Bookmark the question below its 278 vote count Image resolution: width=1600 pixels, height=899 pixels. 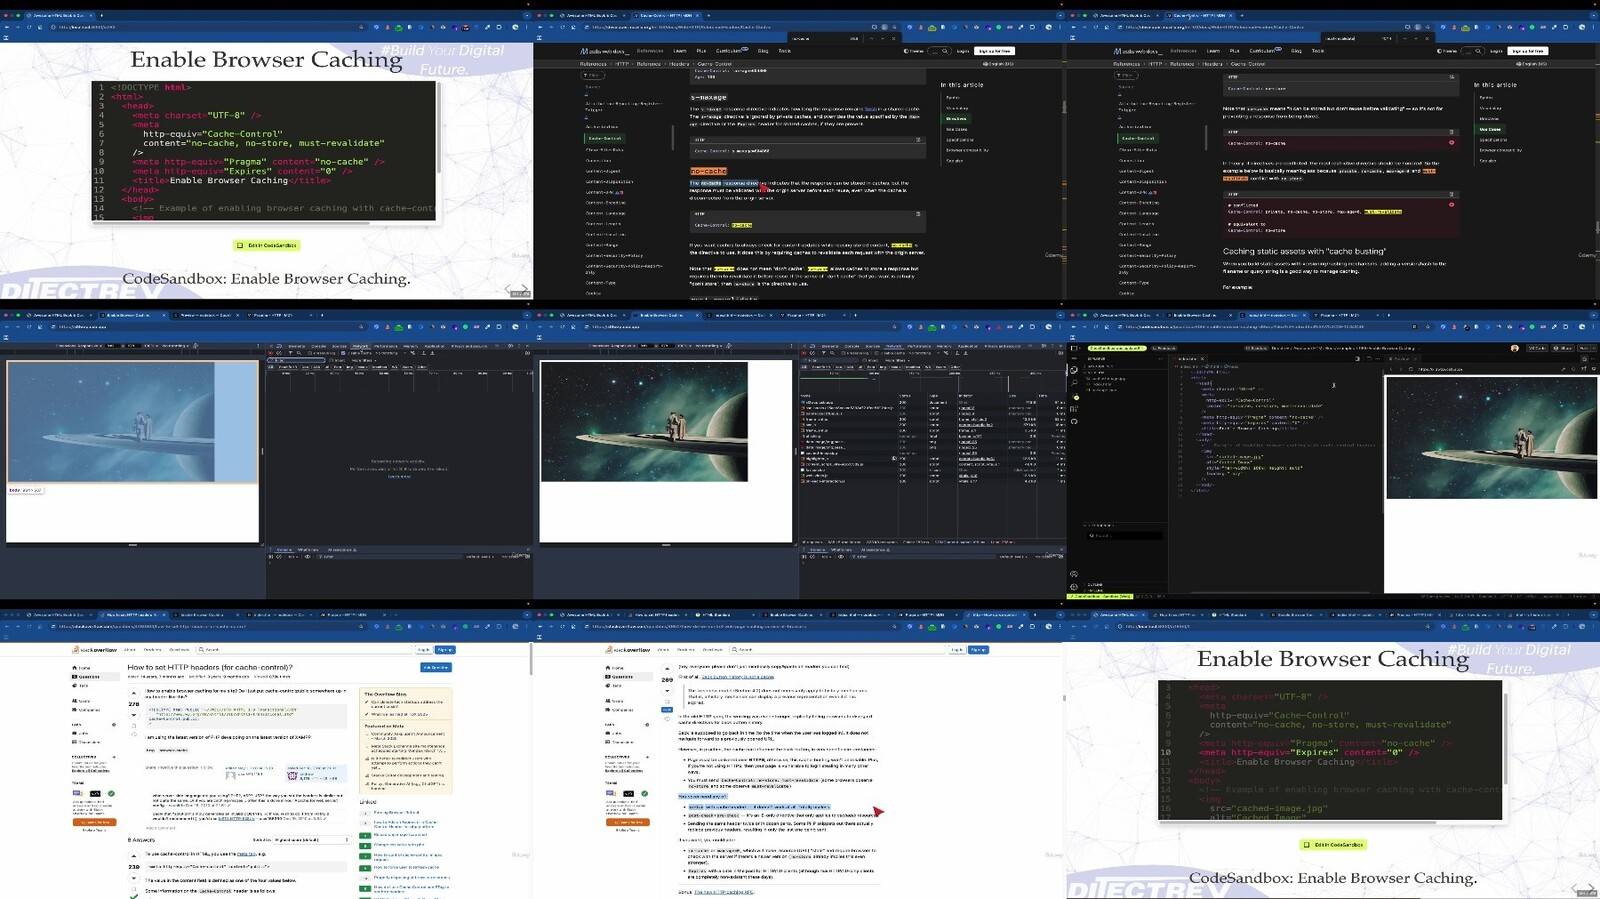(134, 727)
